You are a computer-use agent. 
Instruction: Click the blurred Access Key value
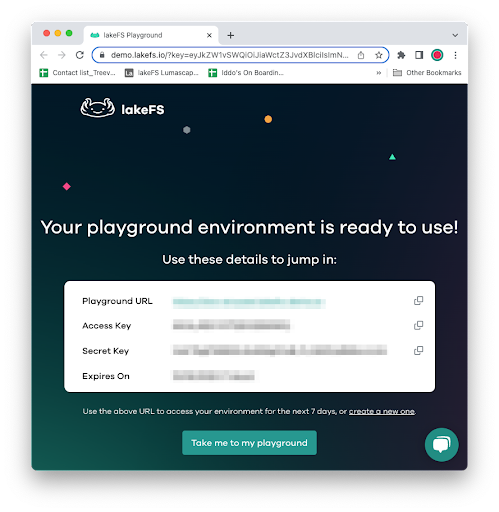231,325
